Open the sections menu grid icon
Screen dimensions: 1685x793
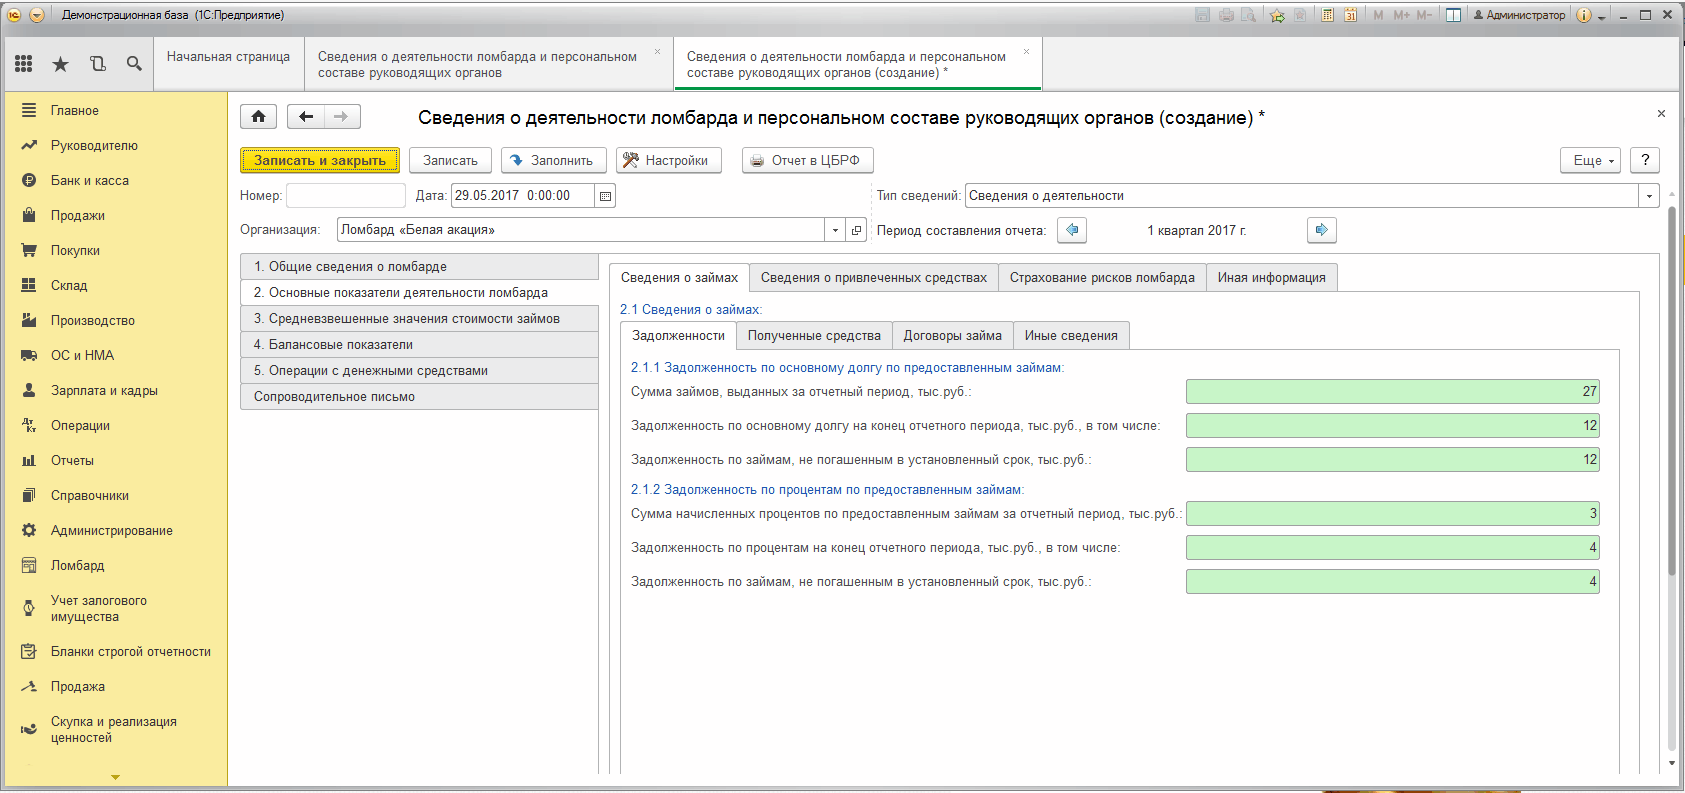tap(24, 64)
